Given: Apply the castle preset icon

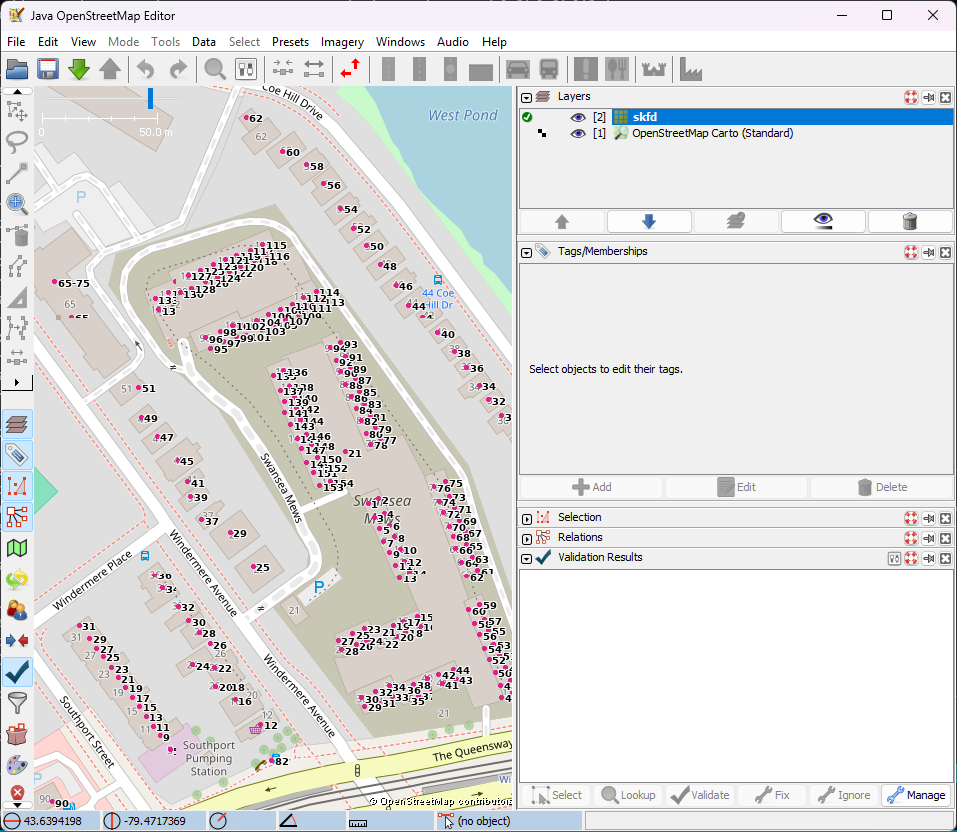Looking at the screenshot, I should click(654, 69).
